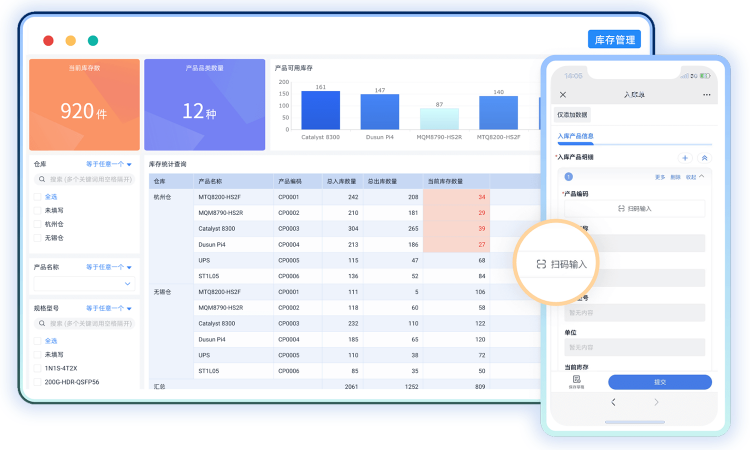Image resolution: width=750 pixels, height=450 pixels.
Task: Click 更多 link on detail row 1
Action: [660, 177]
